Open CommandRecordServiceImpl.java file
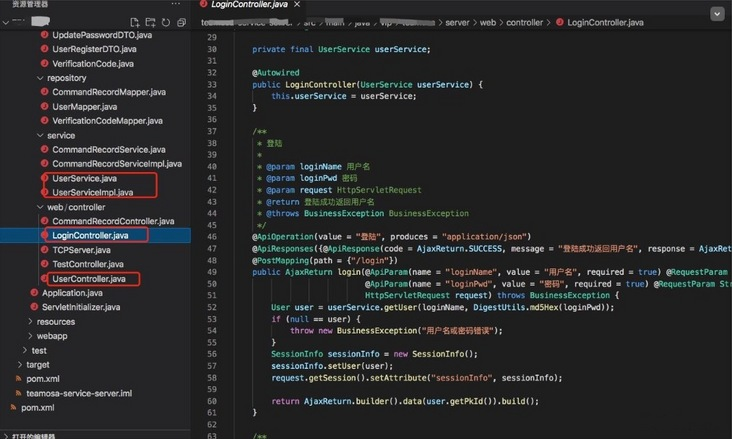 coord(117,163)
